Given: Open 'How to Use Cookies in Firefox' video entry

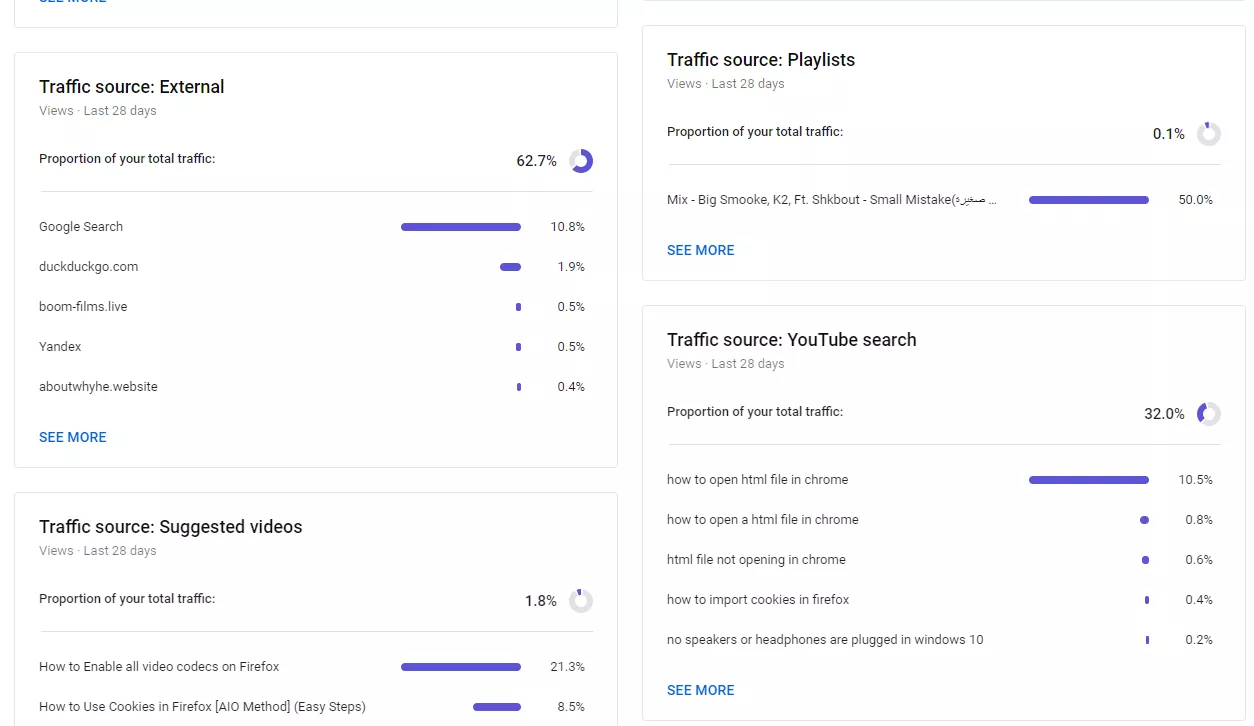Looking at the screenshot, I should coord(202,707).
